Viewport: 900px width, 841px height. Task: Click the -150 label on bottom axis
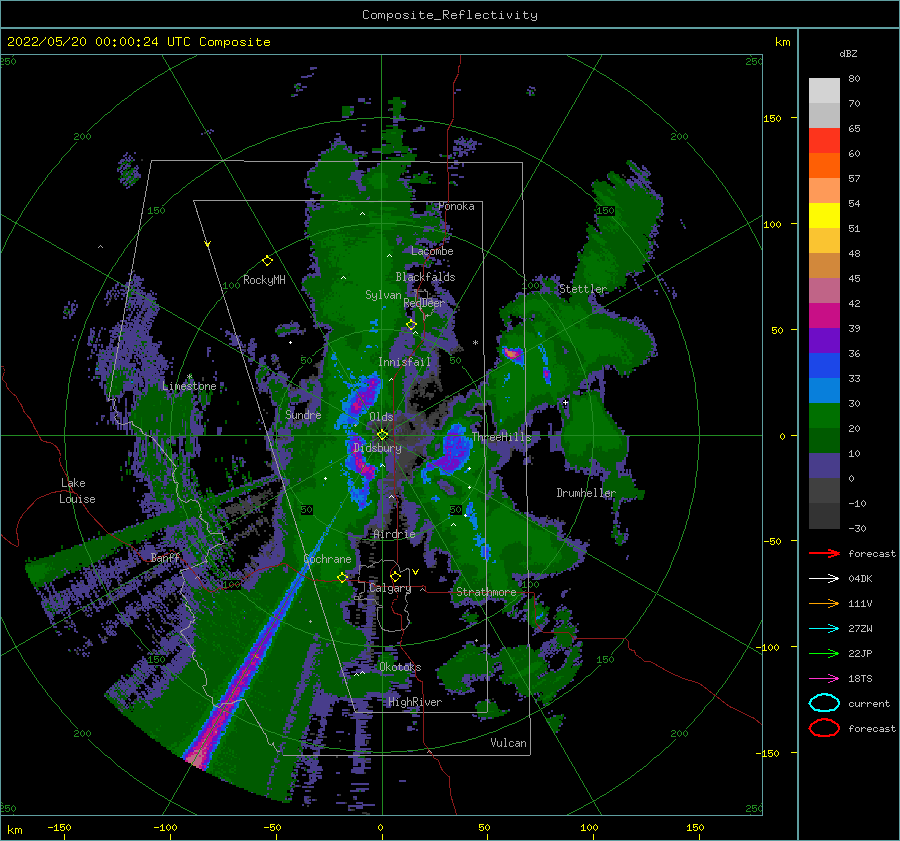tap(59, 827)
